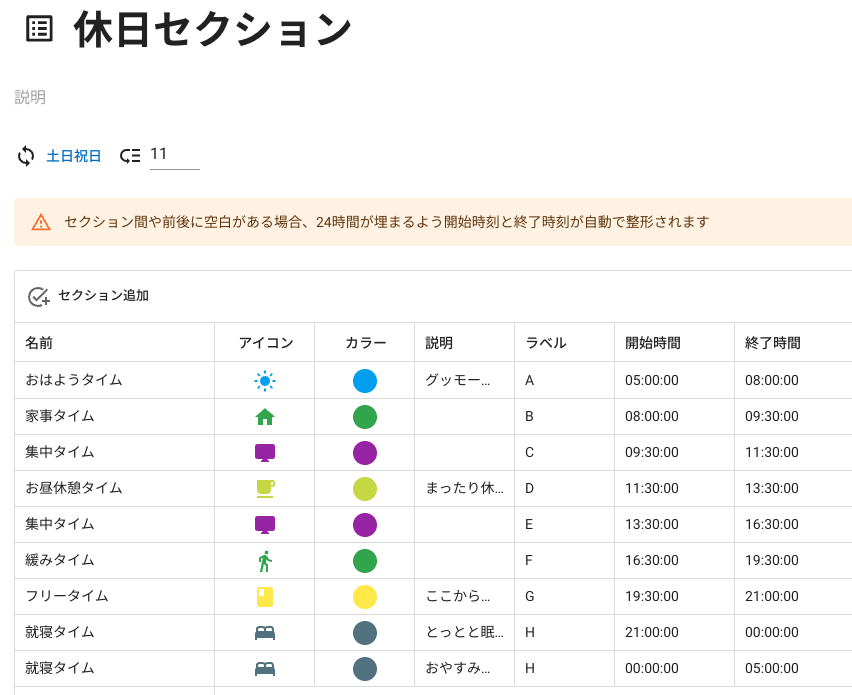Click the book icon in フリータイム row

[x=265, y=597]
